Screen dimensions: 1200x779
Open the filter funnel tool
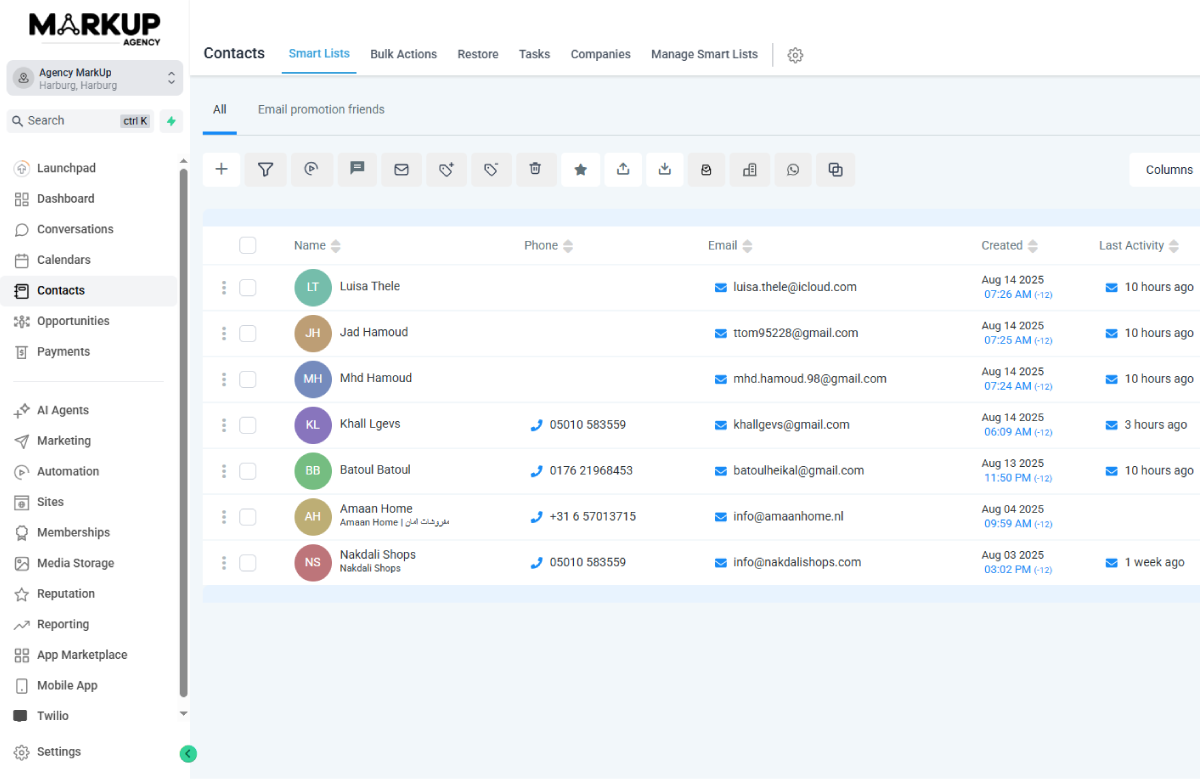[266, 170]
